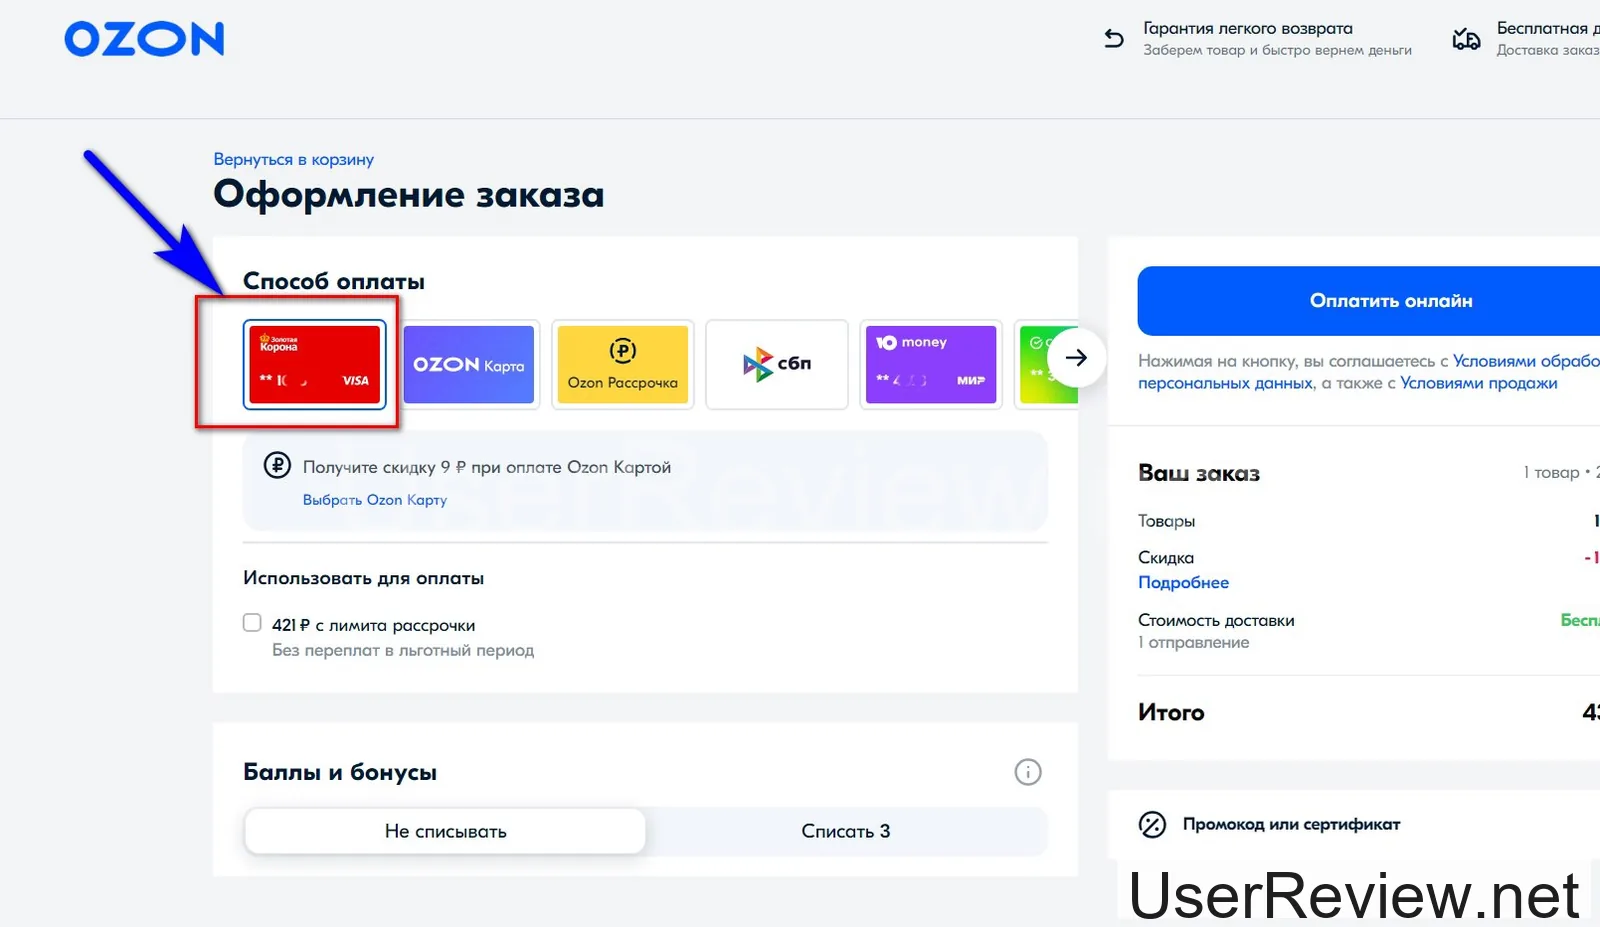The height and width of the screenshot is (927, 1600).
Task: Enable the 421 ₽ installment limit checkbox
Action: pyautogui.click(x=252, y=624)
